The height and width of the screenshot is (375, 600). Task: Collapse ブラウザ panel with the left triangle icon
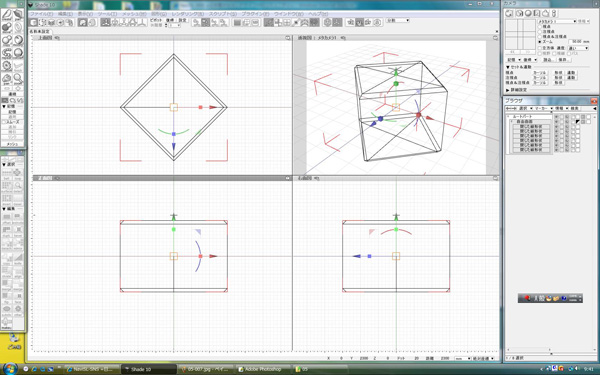594,109
